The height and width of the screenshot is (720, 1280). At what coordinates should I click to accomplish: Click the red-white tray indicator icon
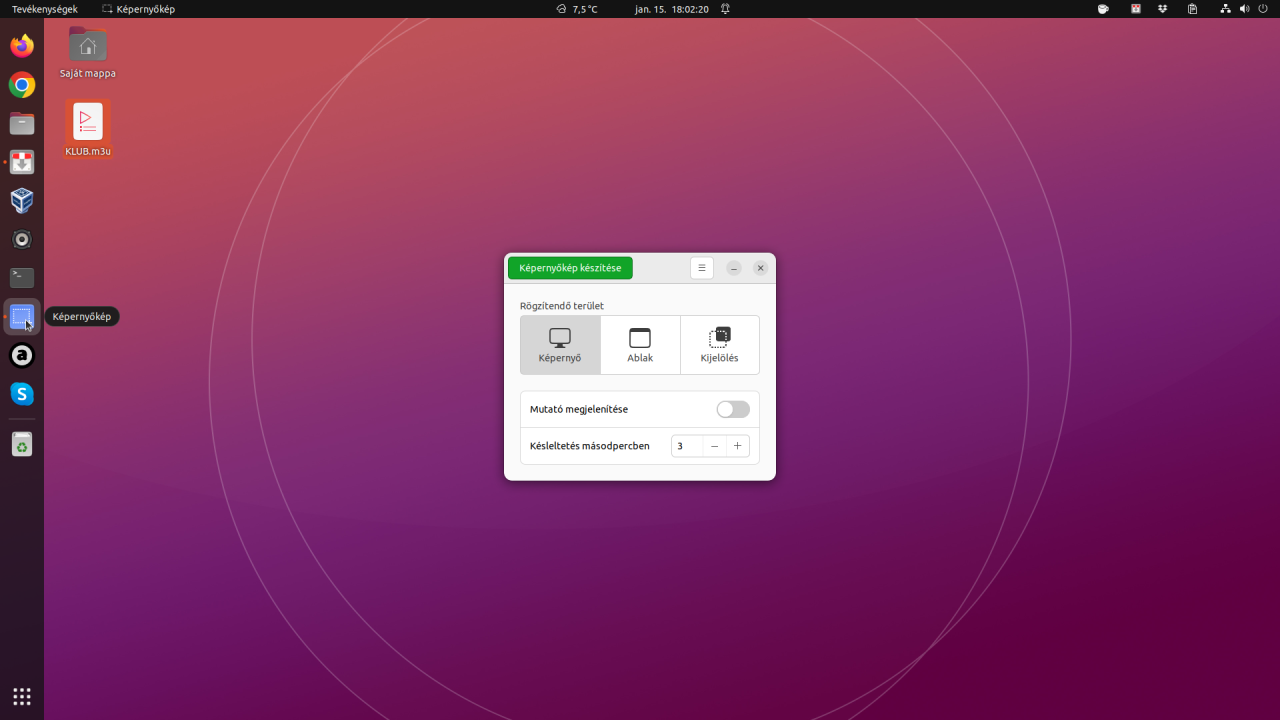pos(1136,9)
